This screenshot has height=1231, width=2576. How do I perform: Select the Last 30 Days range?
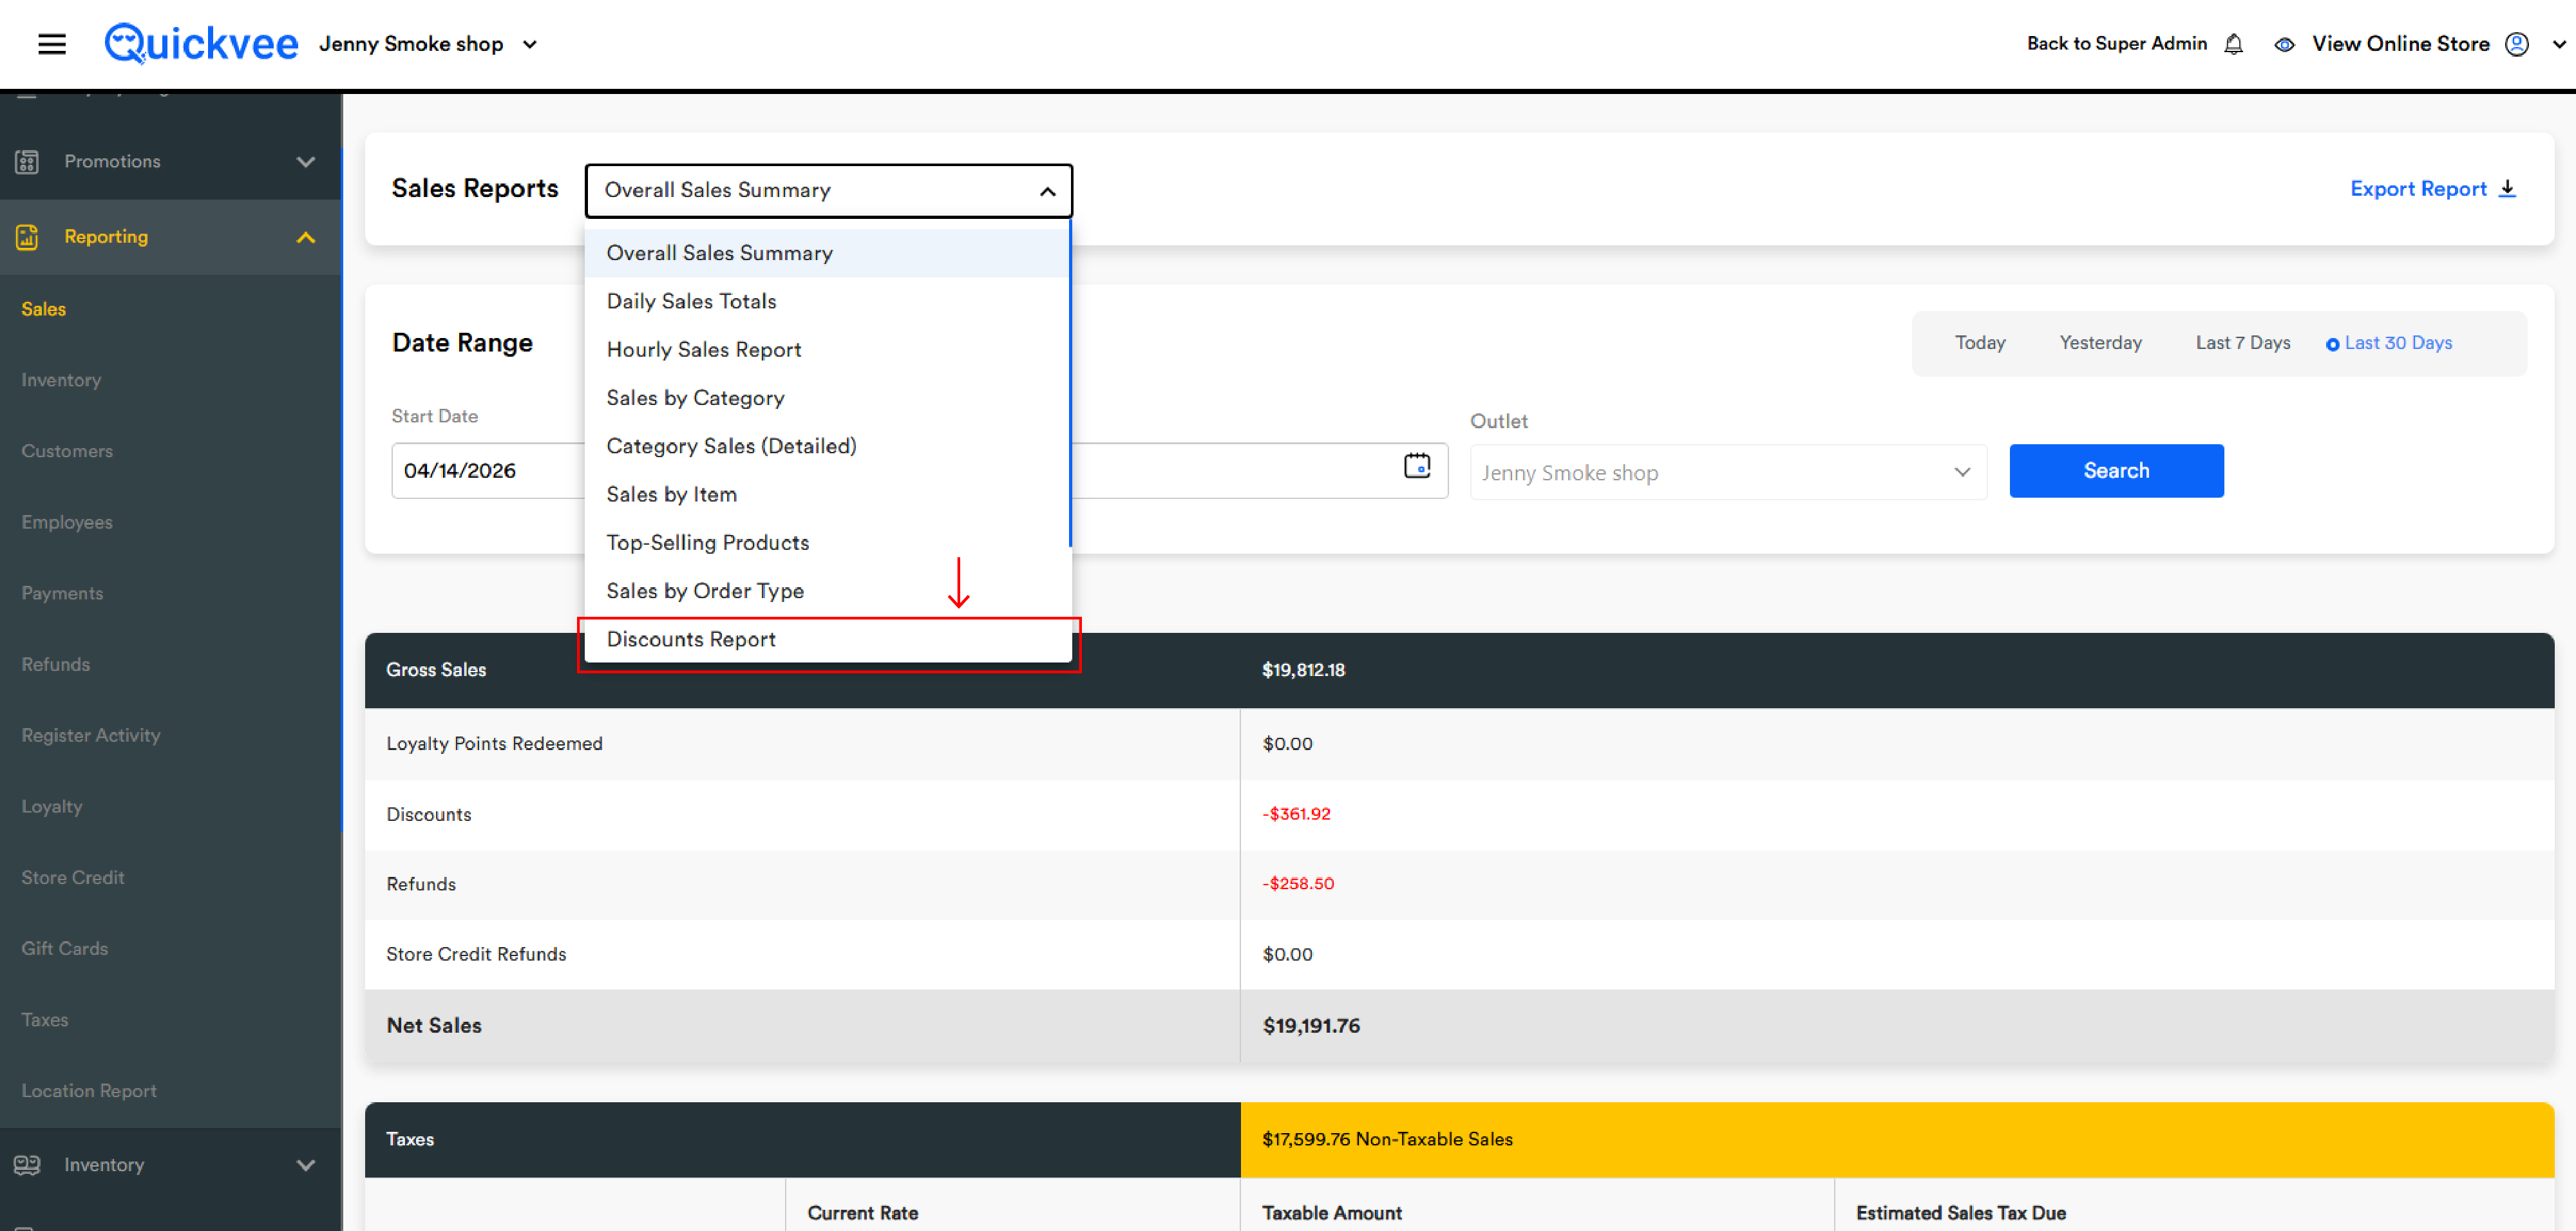pyautogui.click(x=2388, y=343)
